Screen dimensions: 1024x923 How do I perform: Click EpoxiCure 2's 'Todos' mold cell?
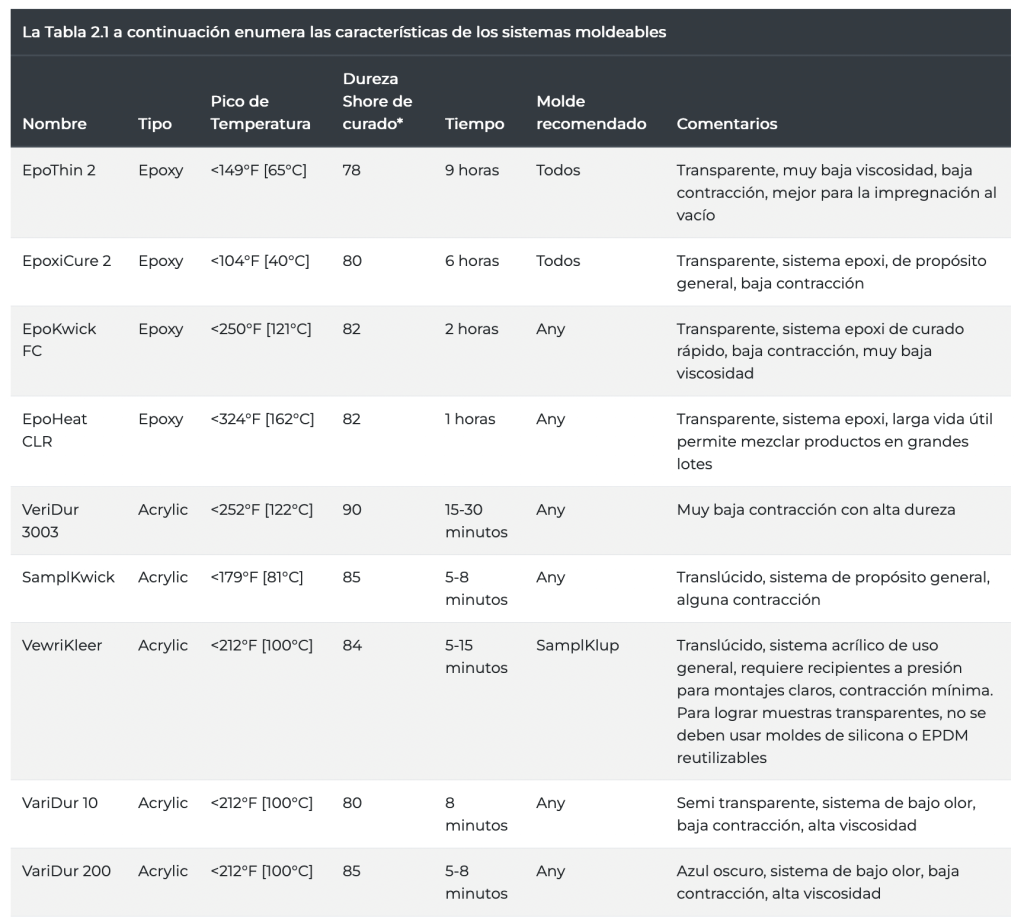tap(558, 261)
